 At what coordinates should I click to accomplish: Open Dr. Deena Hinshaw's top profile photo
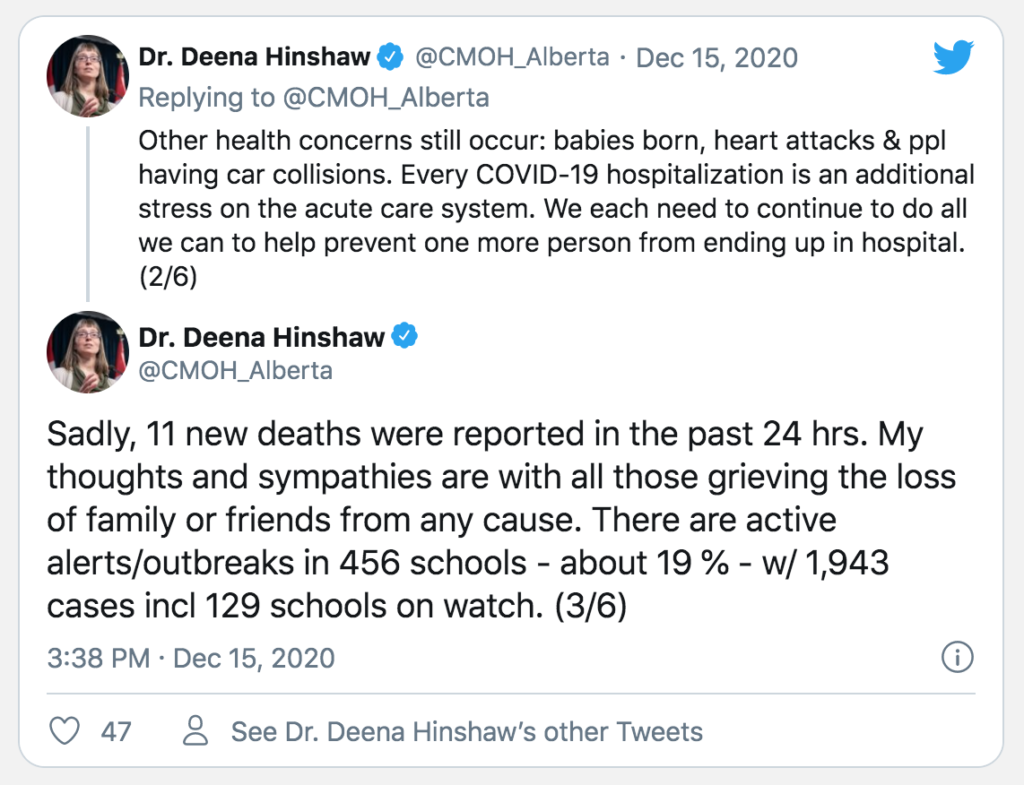[88, 76]
